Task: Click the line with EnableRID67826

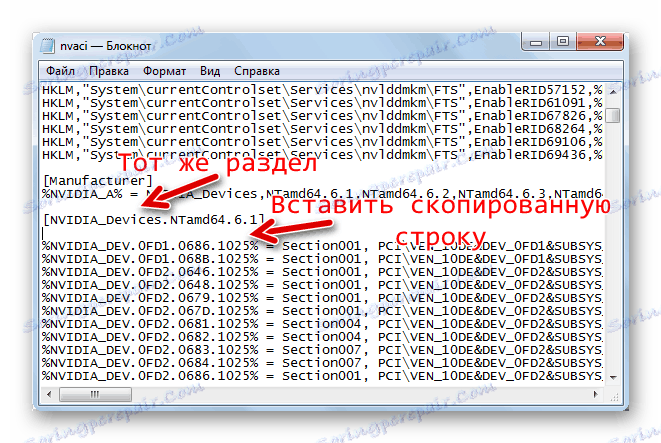Action: click(x=322, y=116)
